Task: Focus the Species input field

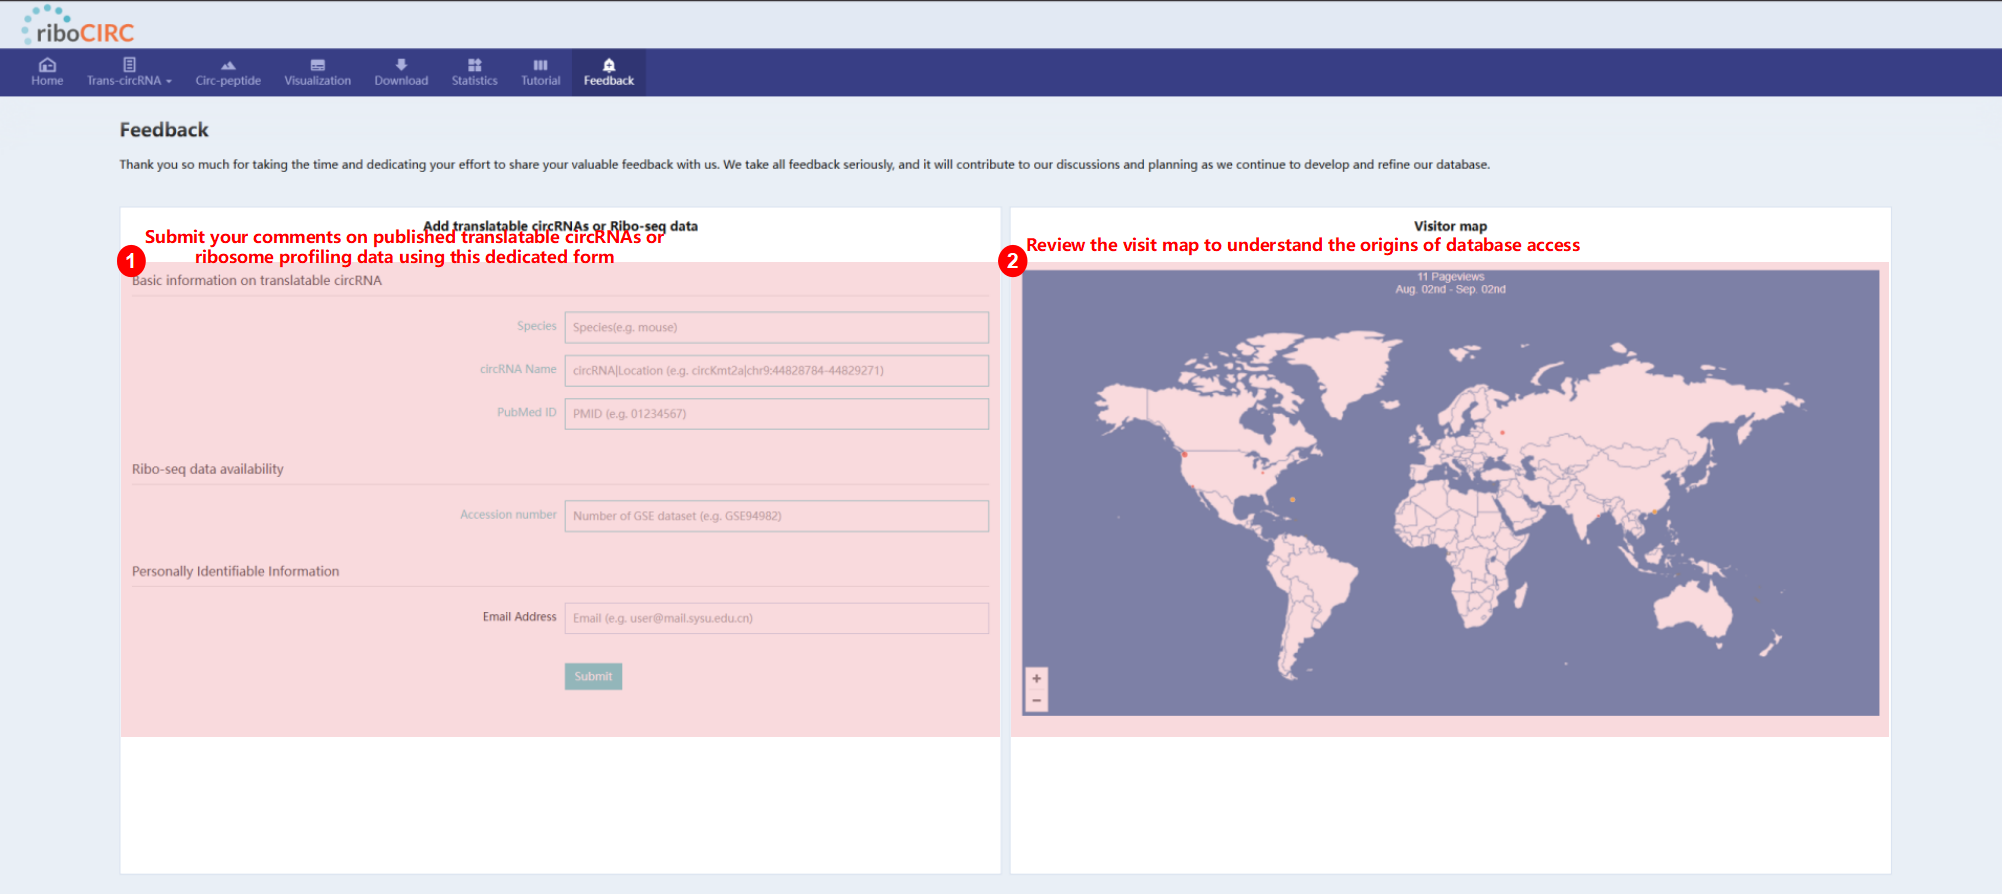Action: coord(776,328)
